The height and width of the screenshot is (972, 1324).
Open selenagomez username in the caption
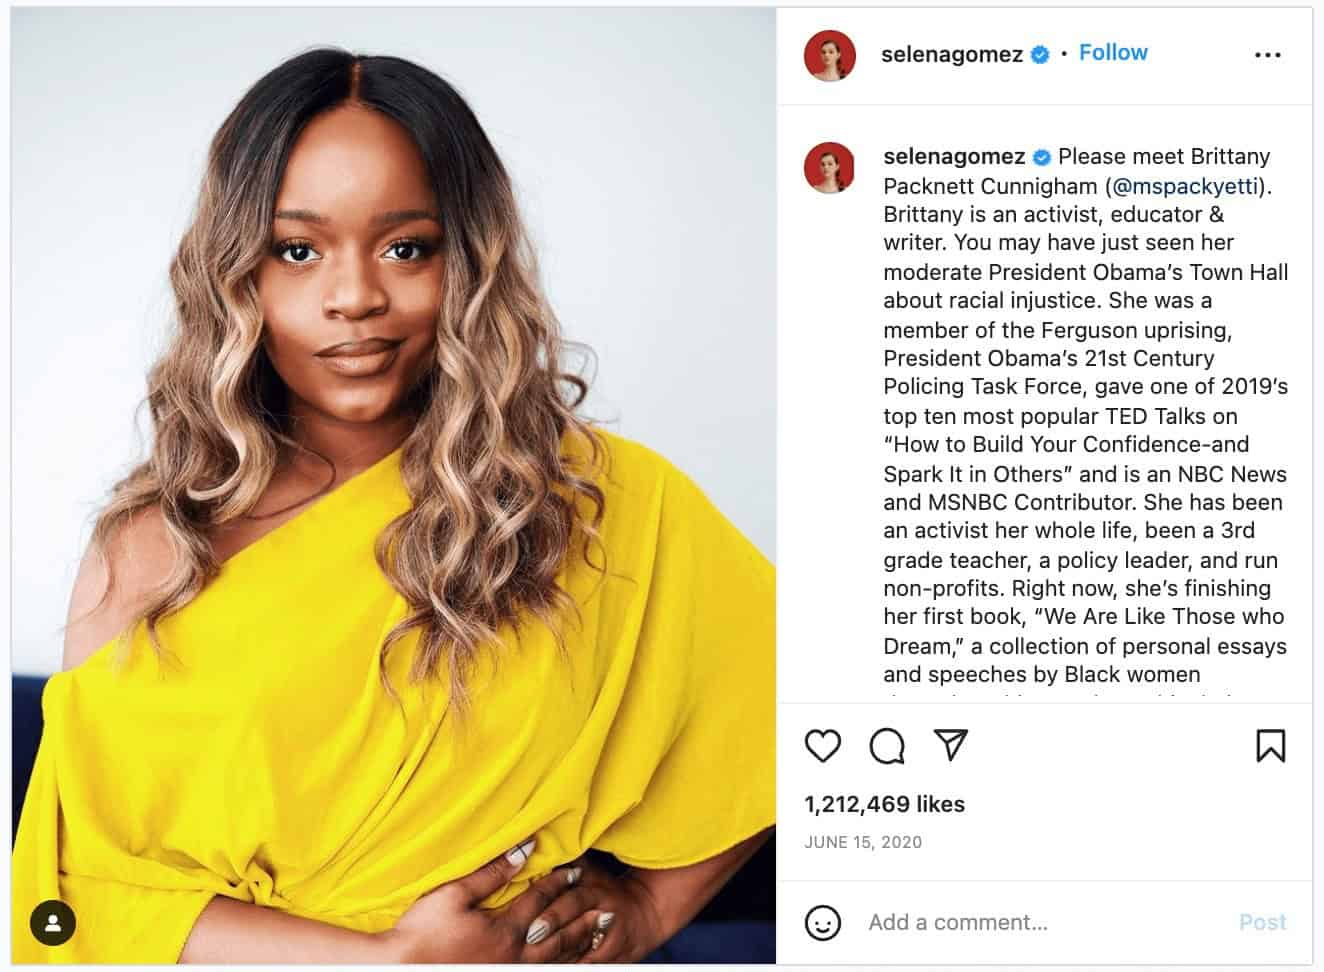tap(954, 157)
